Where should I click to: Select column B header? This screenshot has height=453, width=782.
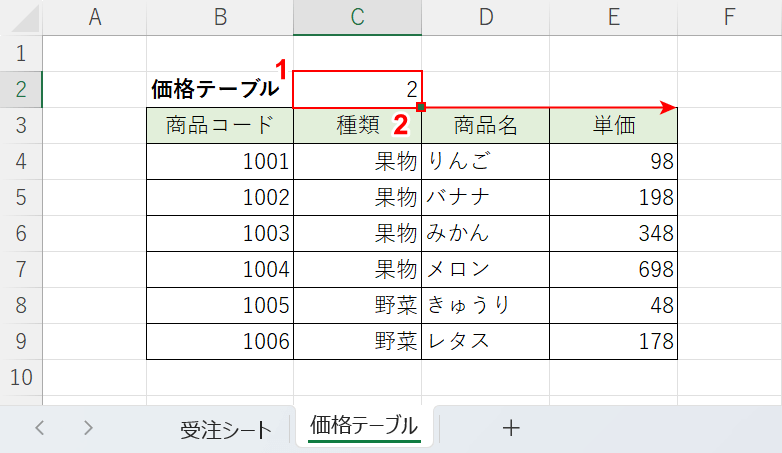point(220,17)
